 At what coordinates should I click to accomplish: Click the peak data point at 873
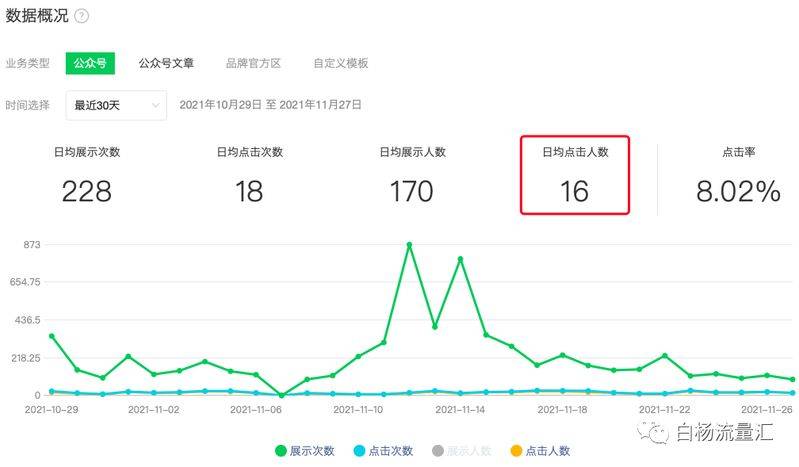409,245
